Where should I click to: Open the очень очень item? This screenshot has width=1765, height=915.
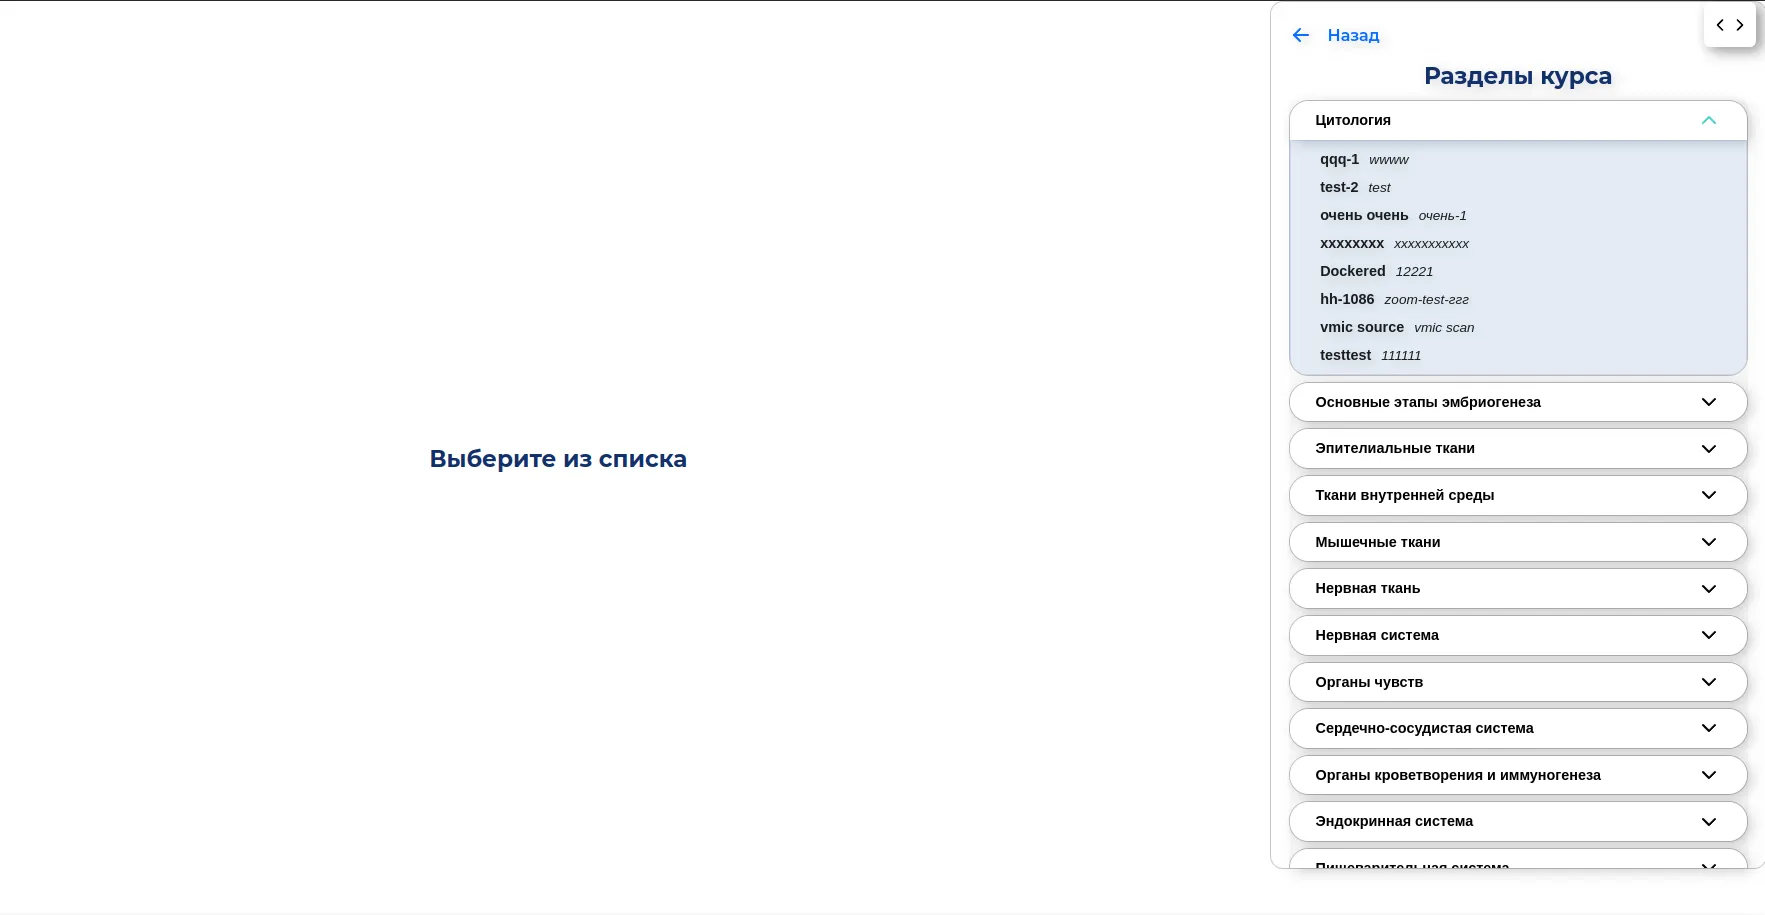tap(1363, 216)
